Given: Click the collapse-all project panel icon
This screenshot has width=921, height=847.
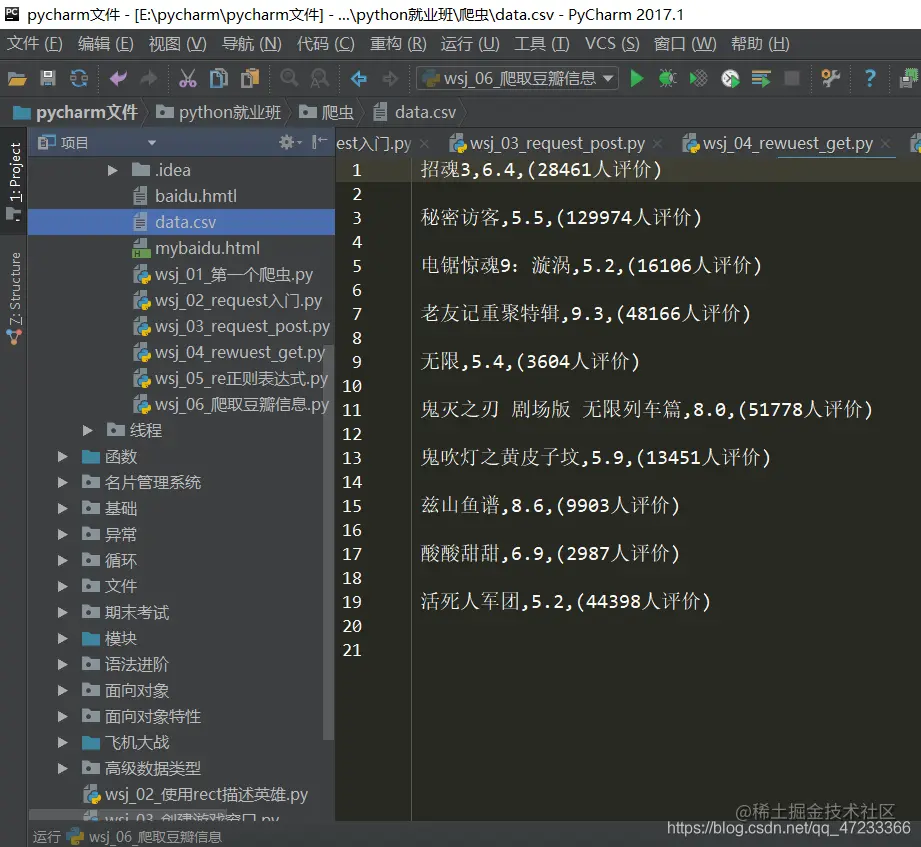Looking at the screenshot, I should pos(319,142).
